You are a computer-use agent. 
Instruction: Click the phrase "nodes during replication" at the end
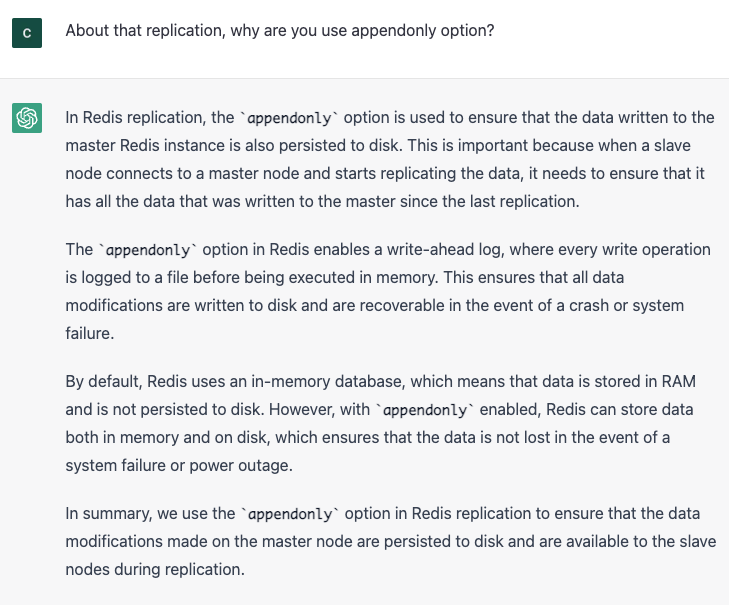click(154, 569)
